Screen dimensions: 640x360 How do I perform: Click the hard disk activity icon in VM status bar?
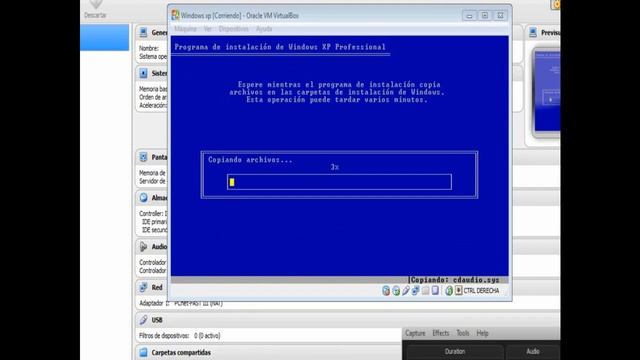[x=386, y=291]
